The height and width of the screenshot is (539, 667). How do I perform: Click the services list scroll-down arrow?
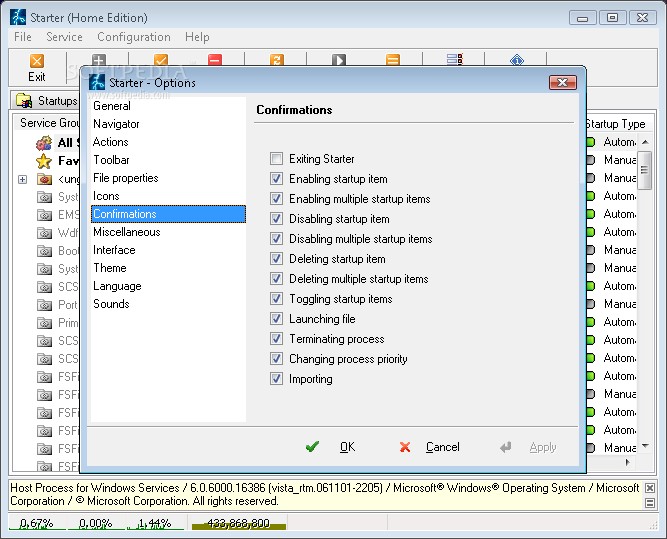pyautogui.click(x=645, y=445)
